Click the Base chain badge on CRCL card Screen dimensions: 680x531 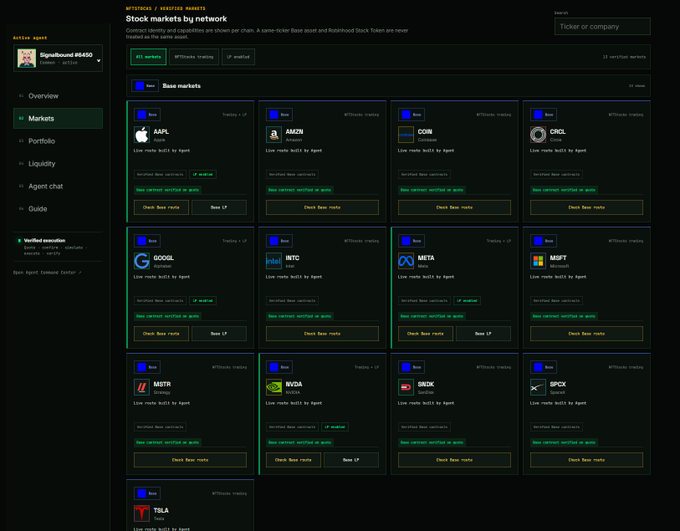click(543, 115)
